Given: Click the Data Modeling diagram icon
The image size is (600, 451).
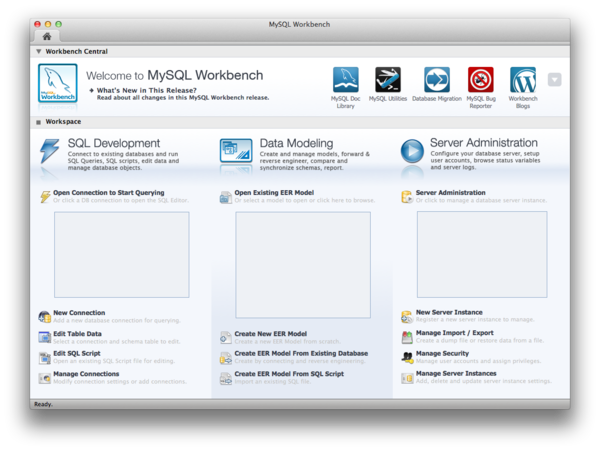Looking at the screenshot, I should point(236,150).
